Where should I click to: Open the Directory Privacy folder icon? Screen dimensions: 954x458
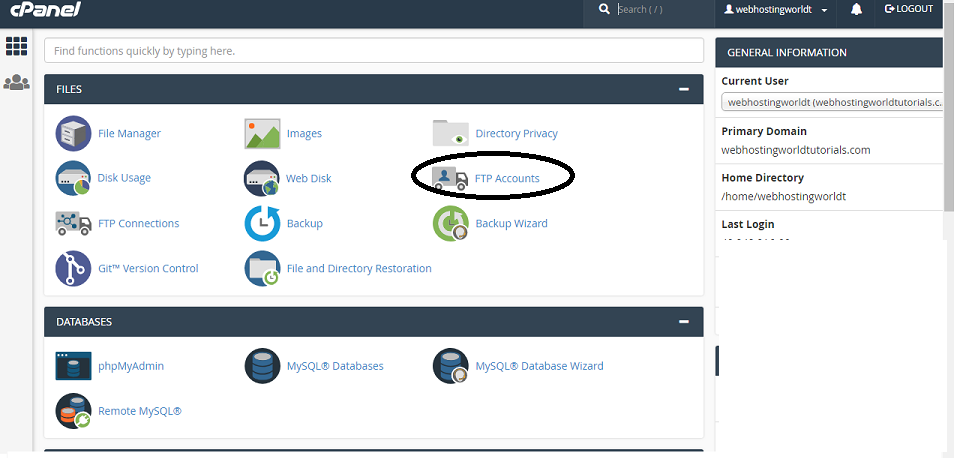click(x=451, y=133)
